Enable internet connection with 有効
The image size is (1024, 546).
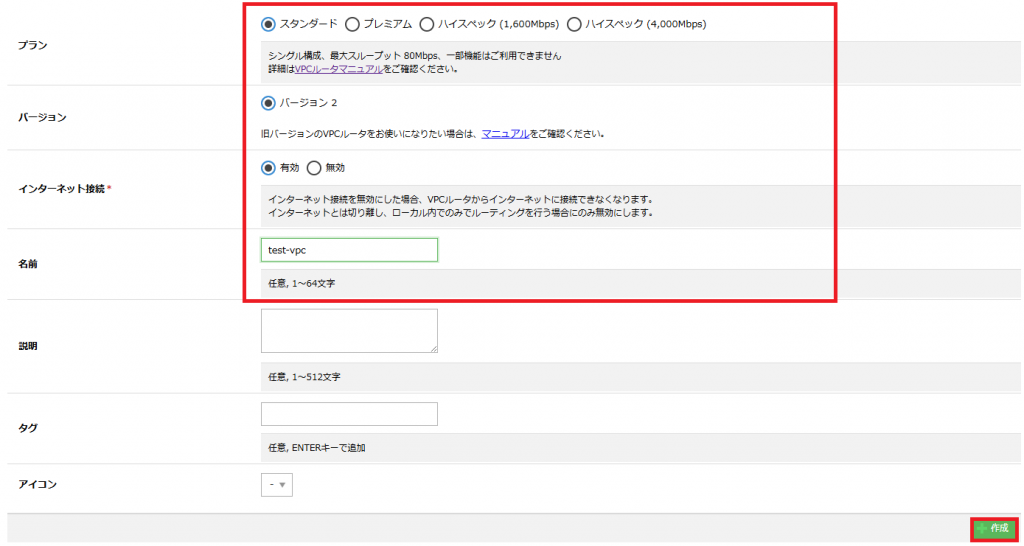(268, 168)
